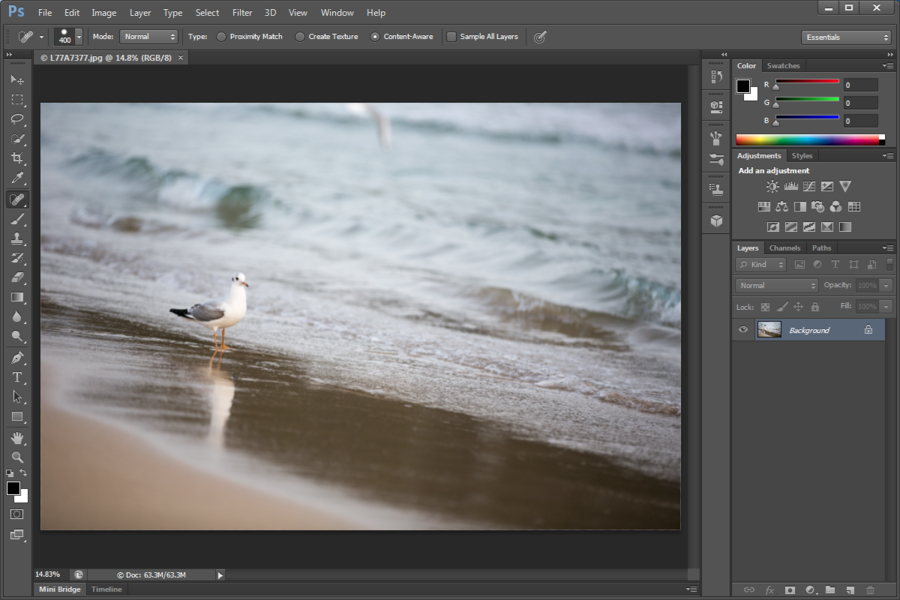Add a Brightness/Contrast adjustment
Screen dimensions: 900x600
point(773,187)
